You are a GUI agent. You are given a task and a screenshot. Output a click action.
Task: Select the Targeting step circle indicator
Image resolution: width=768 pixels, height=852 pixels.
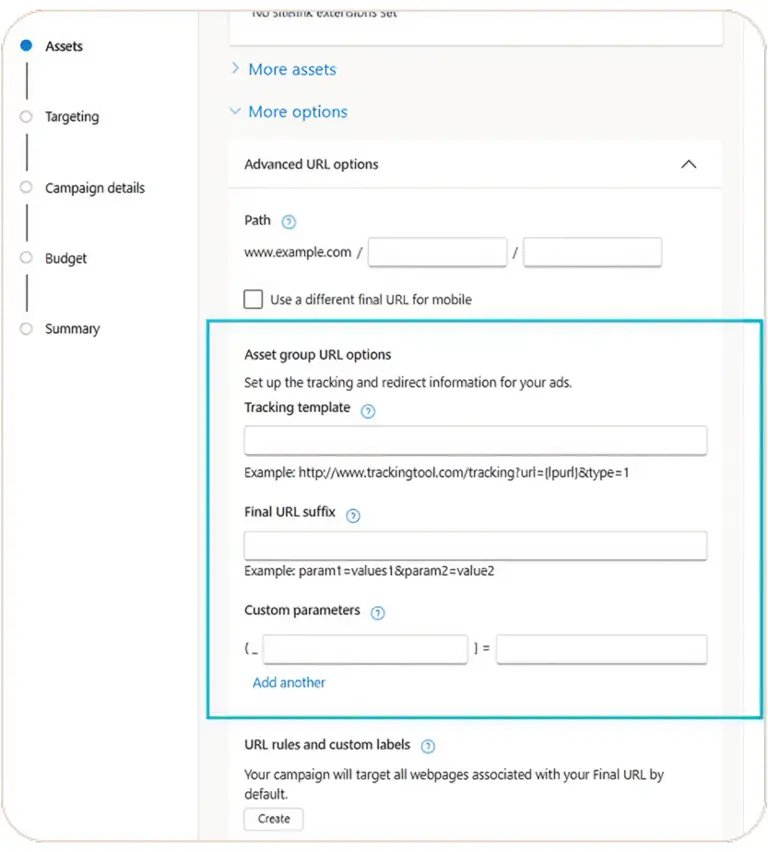click(26, 116)
